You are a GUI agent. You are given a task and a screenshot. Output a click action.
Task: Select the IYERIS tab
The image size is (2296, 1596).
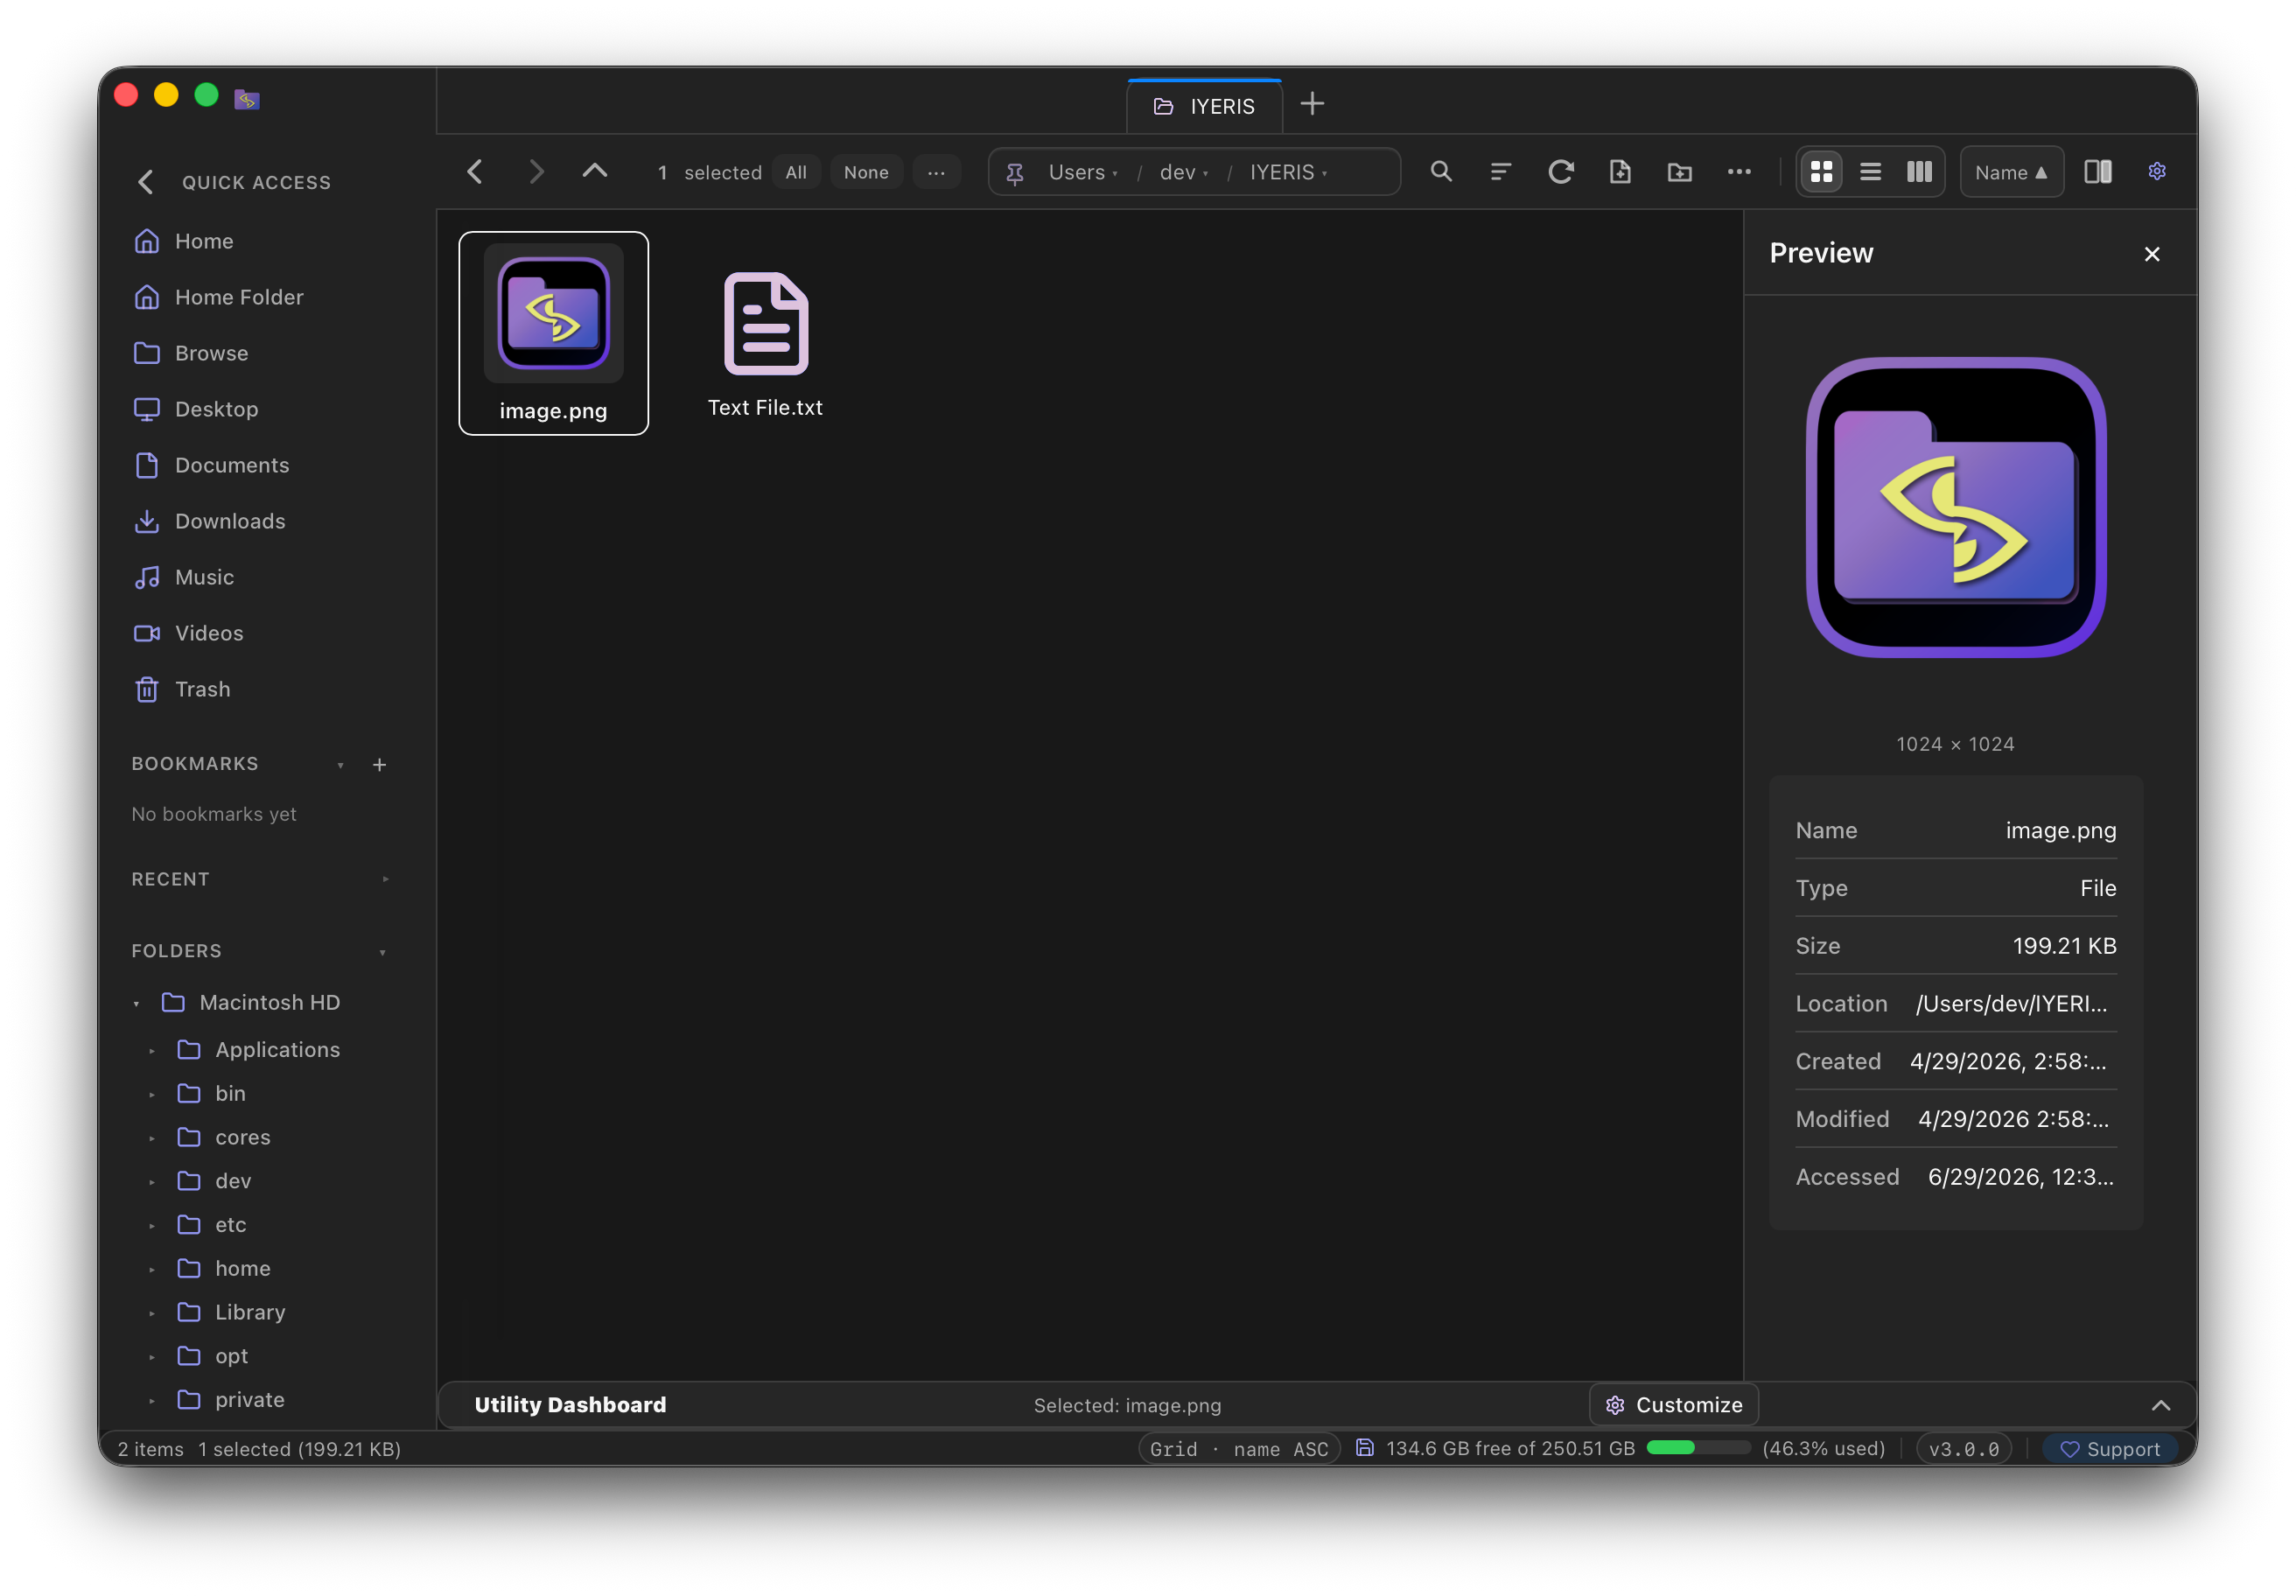1205,106
